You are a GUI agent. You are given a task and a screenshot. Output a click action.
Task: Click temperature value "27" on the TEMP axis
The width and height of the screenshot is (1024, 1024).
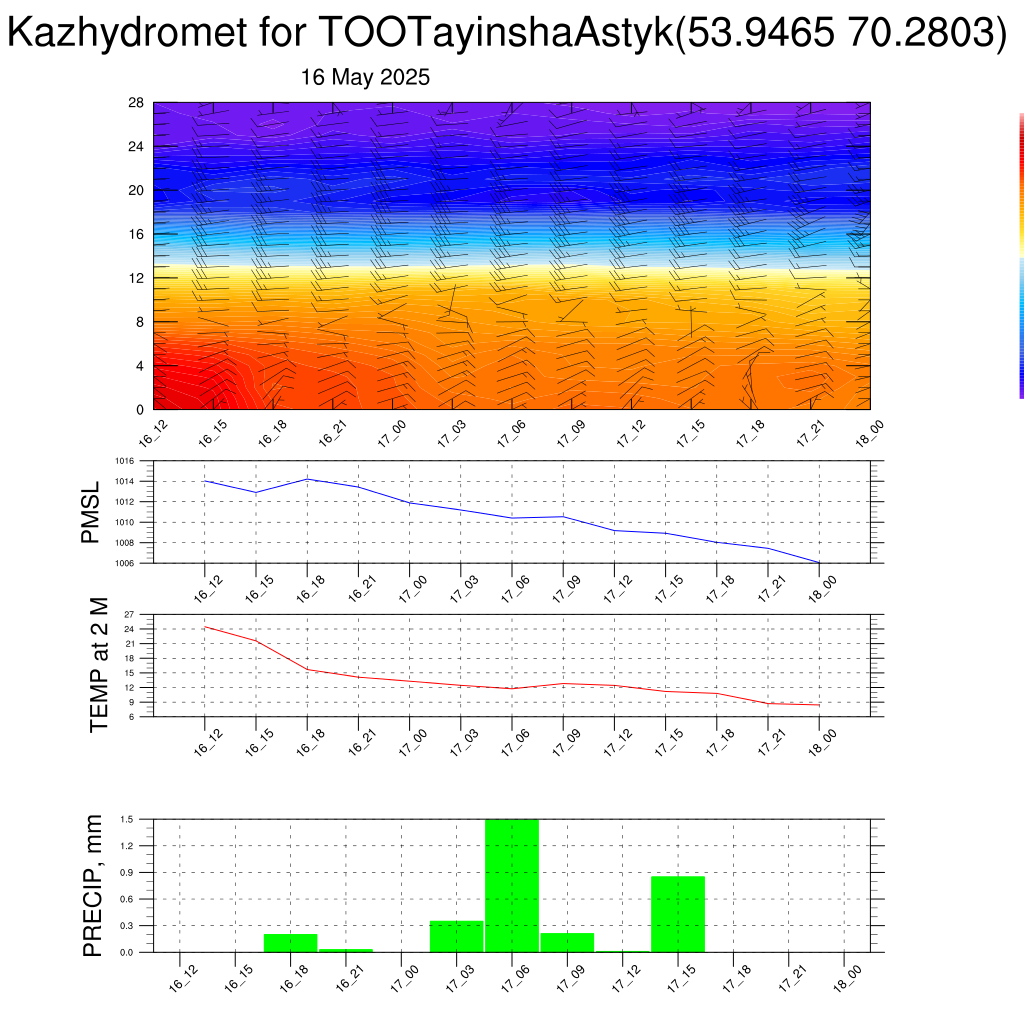(x=129, y=615)
